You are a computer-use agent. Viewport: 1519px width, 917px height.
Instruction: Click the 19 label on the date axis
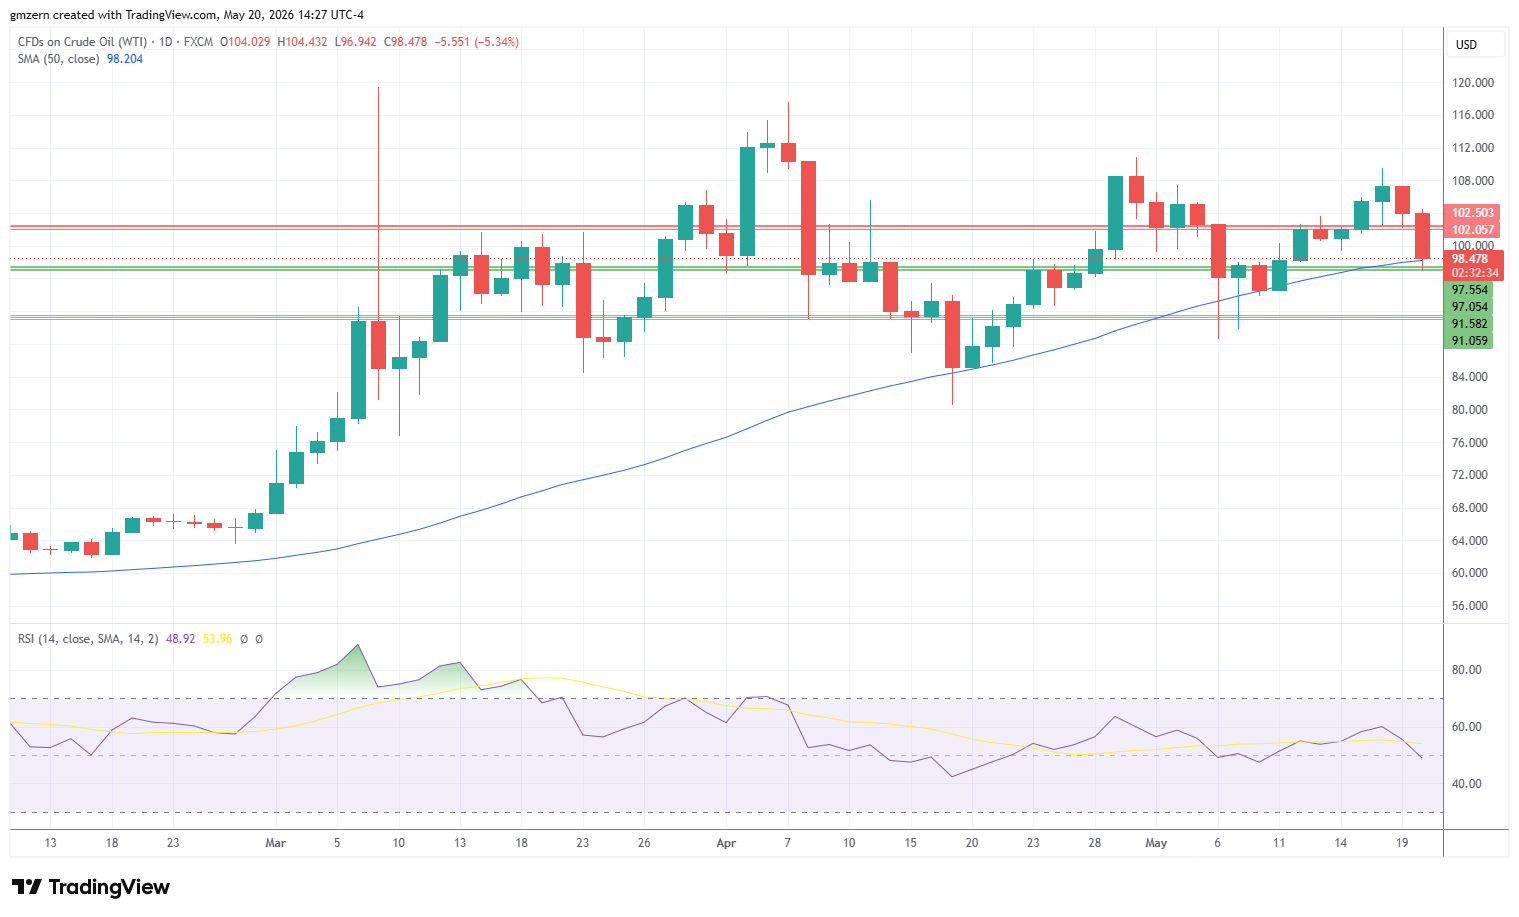tap(1402, 843)
